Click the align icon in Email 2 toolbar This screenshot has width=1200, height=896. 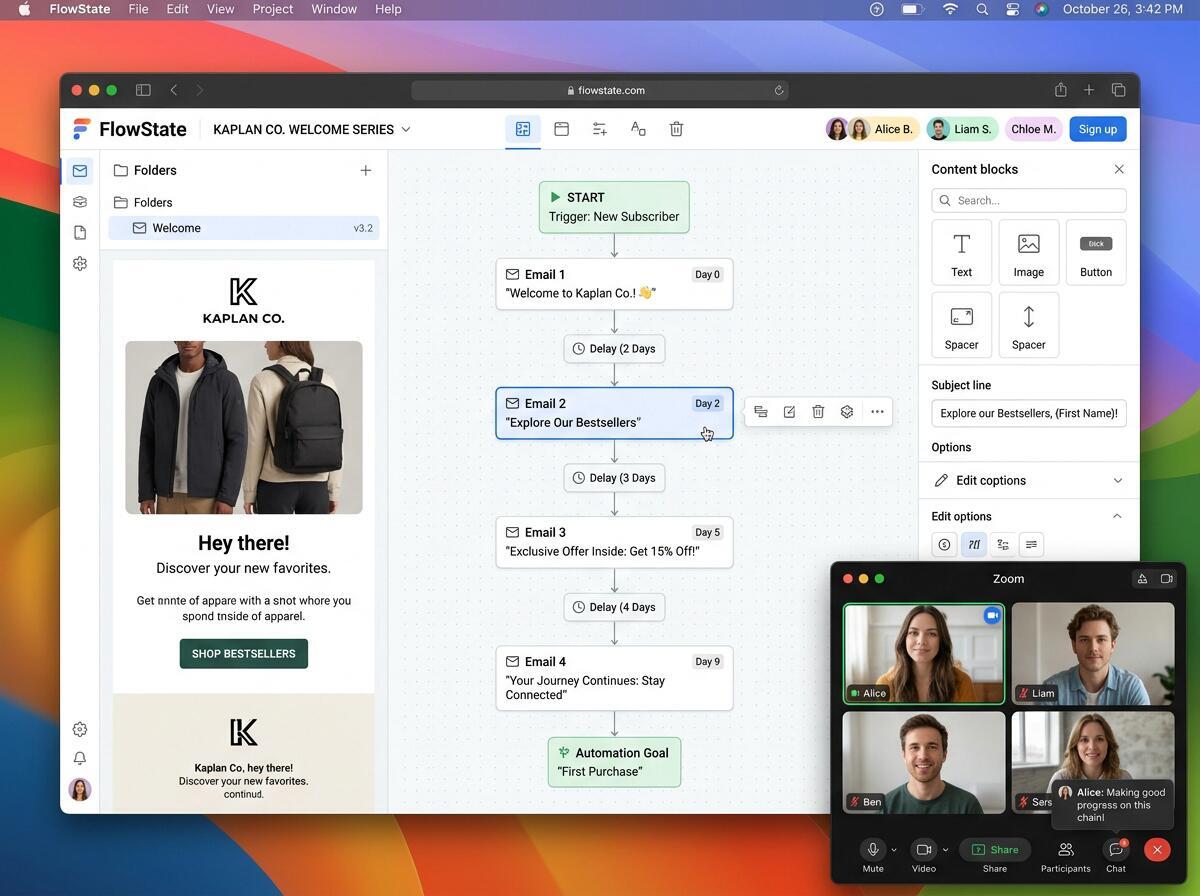coord(761,412)
